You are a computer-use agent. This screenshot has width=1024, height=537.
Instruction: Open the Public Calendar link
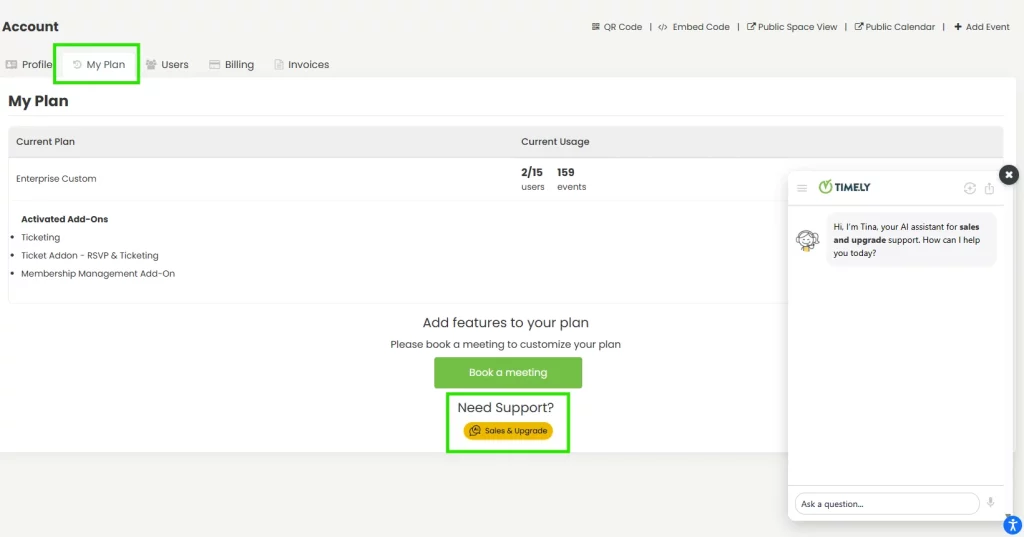click(x=894, y=27)
